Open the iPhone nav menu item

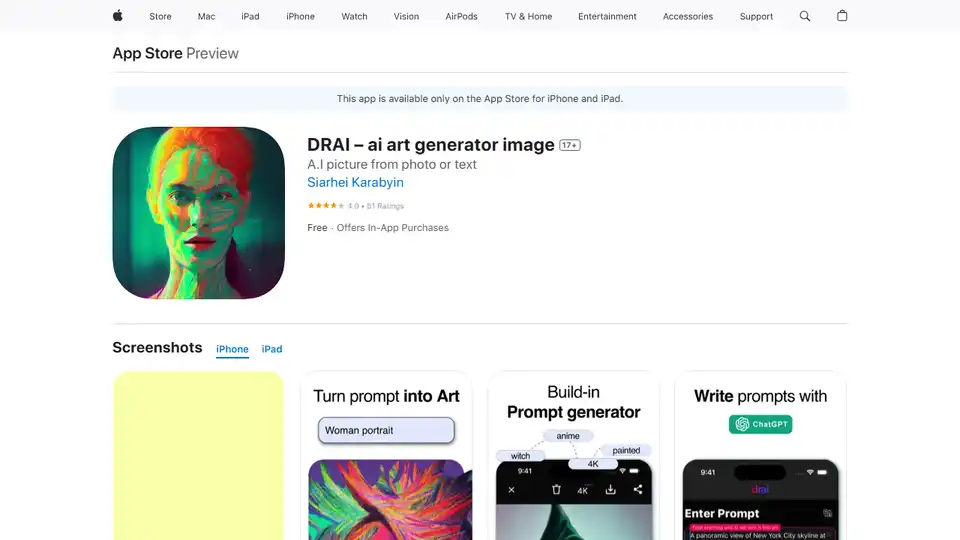click(301, 17)
